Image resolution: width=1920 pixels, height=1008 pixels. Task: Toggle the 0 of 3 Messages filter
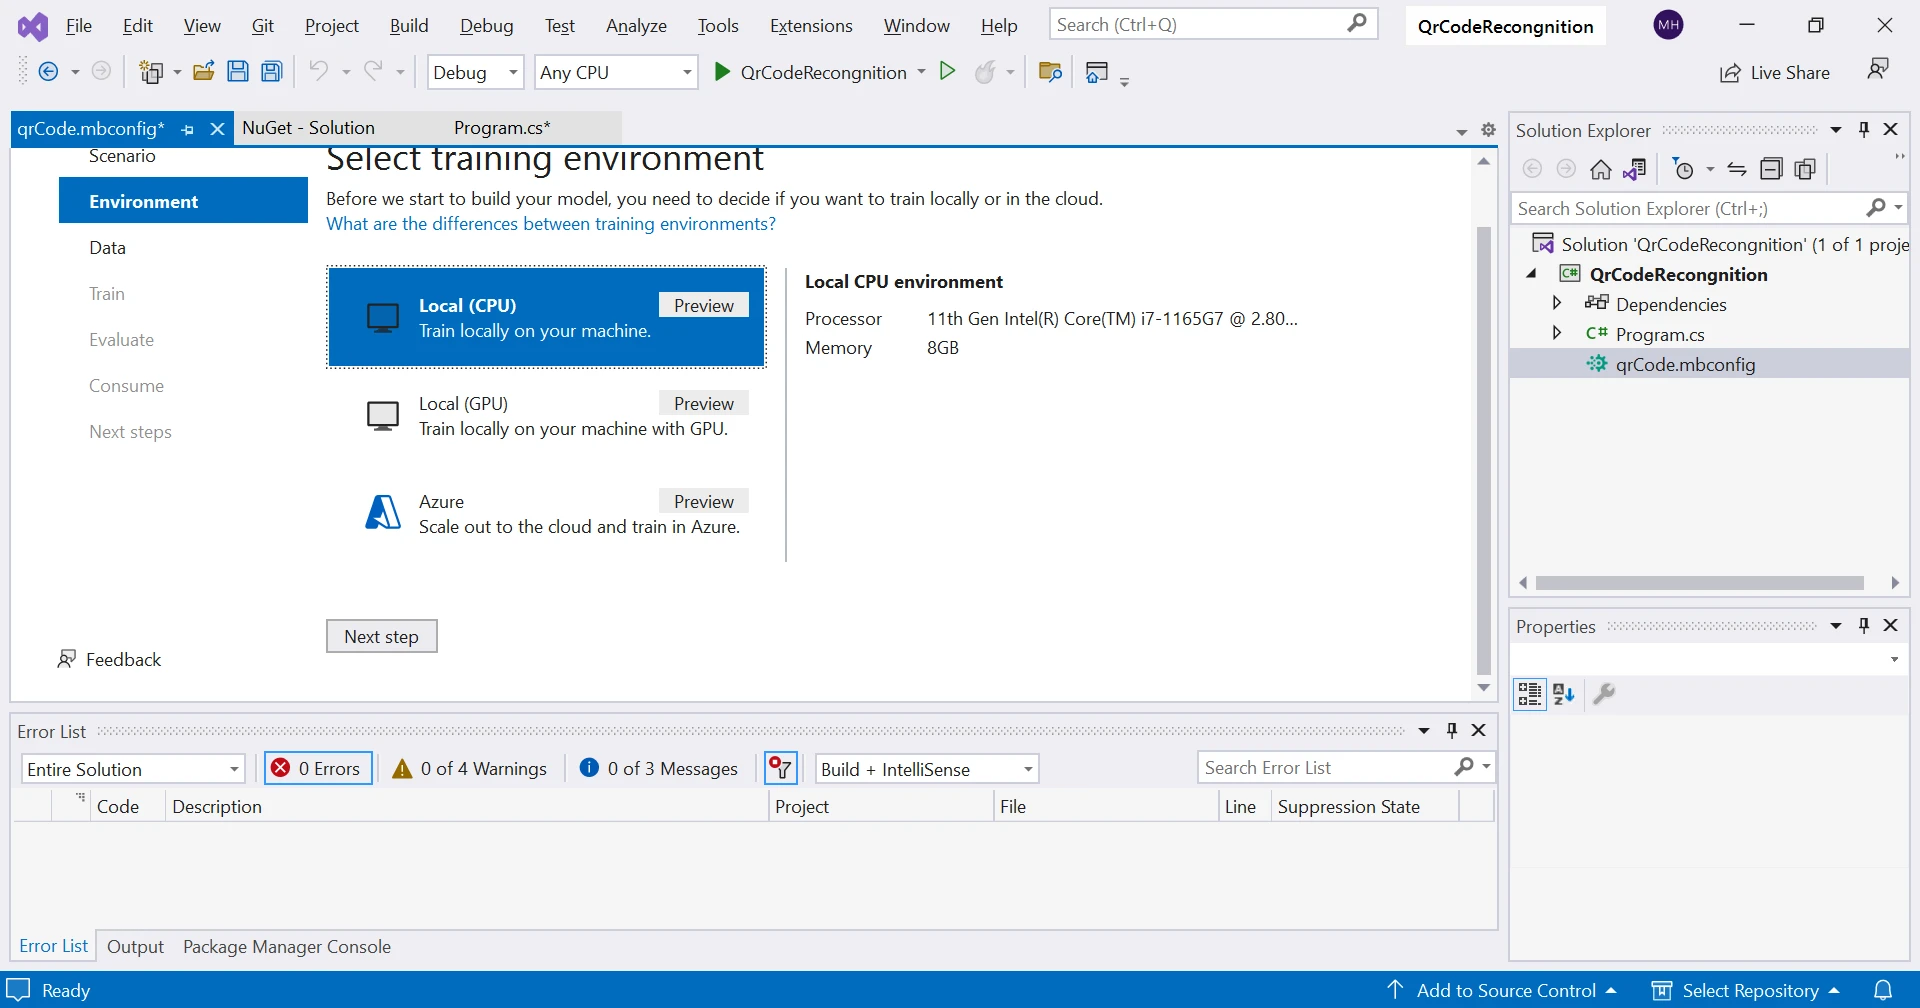659,768
